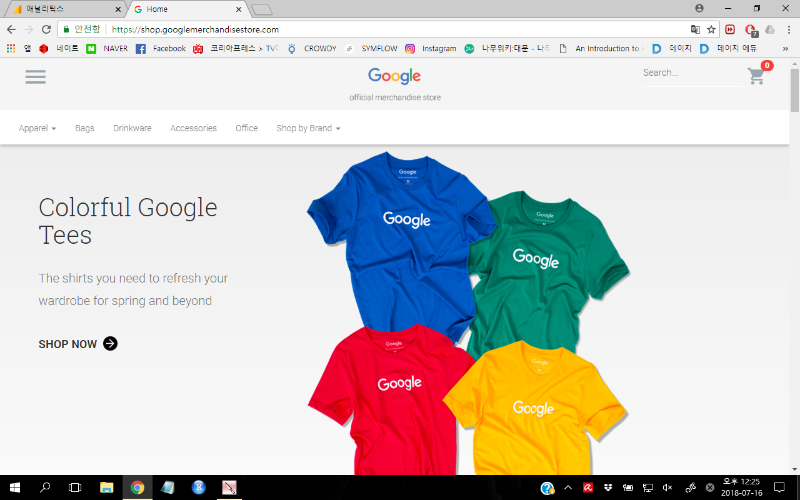Click the blue Google t-shirt image
800x500 pixels.
coord(401,245)
